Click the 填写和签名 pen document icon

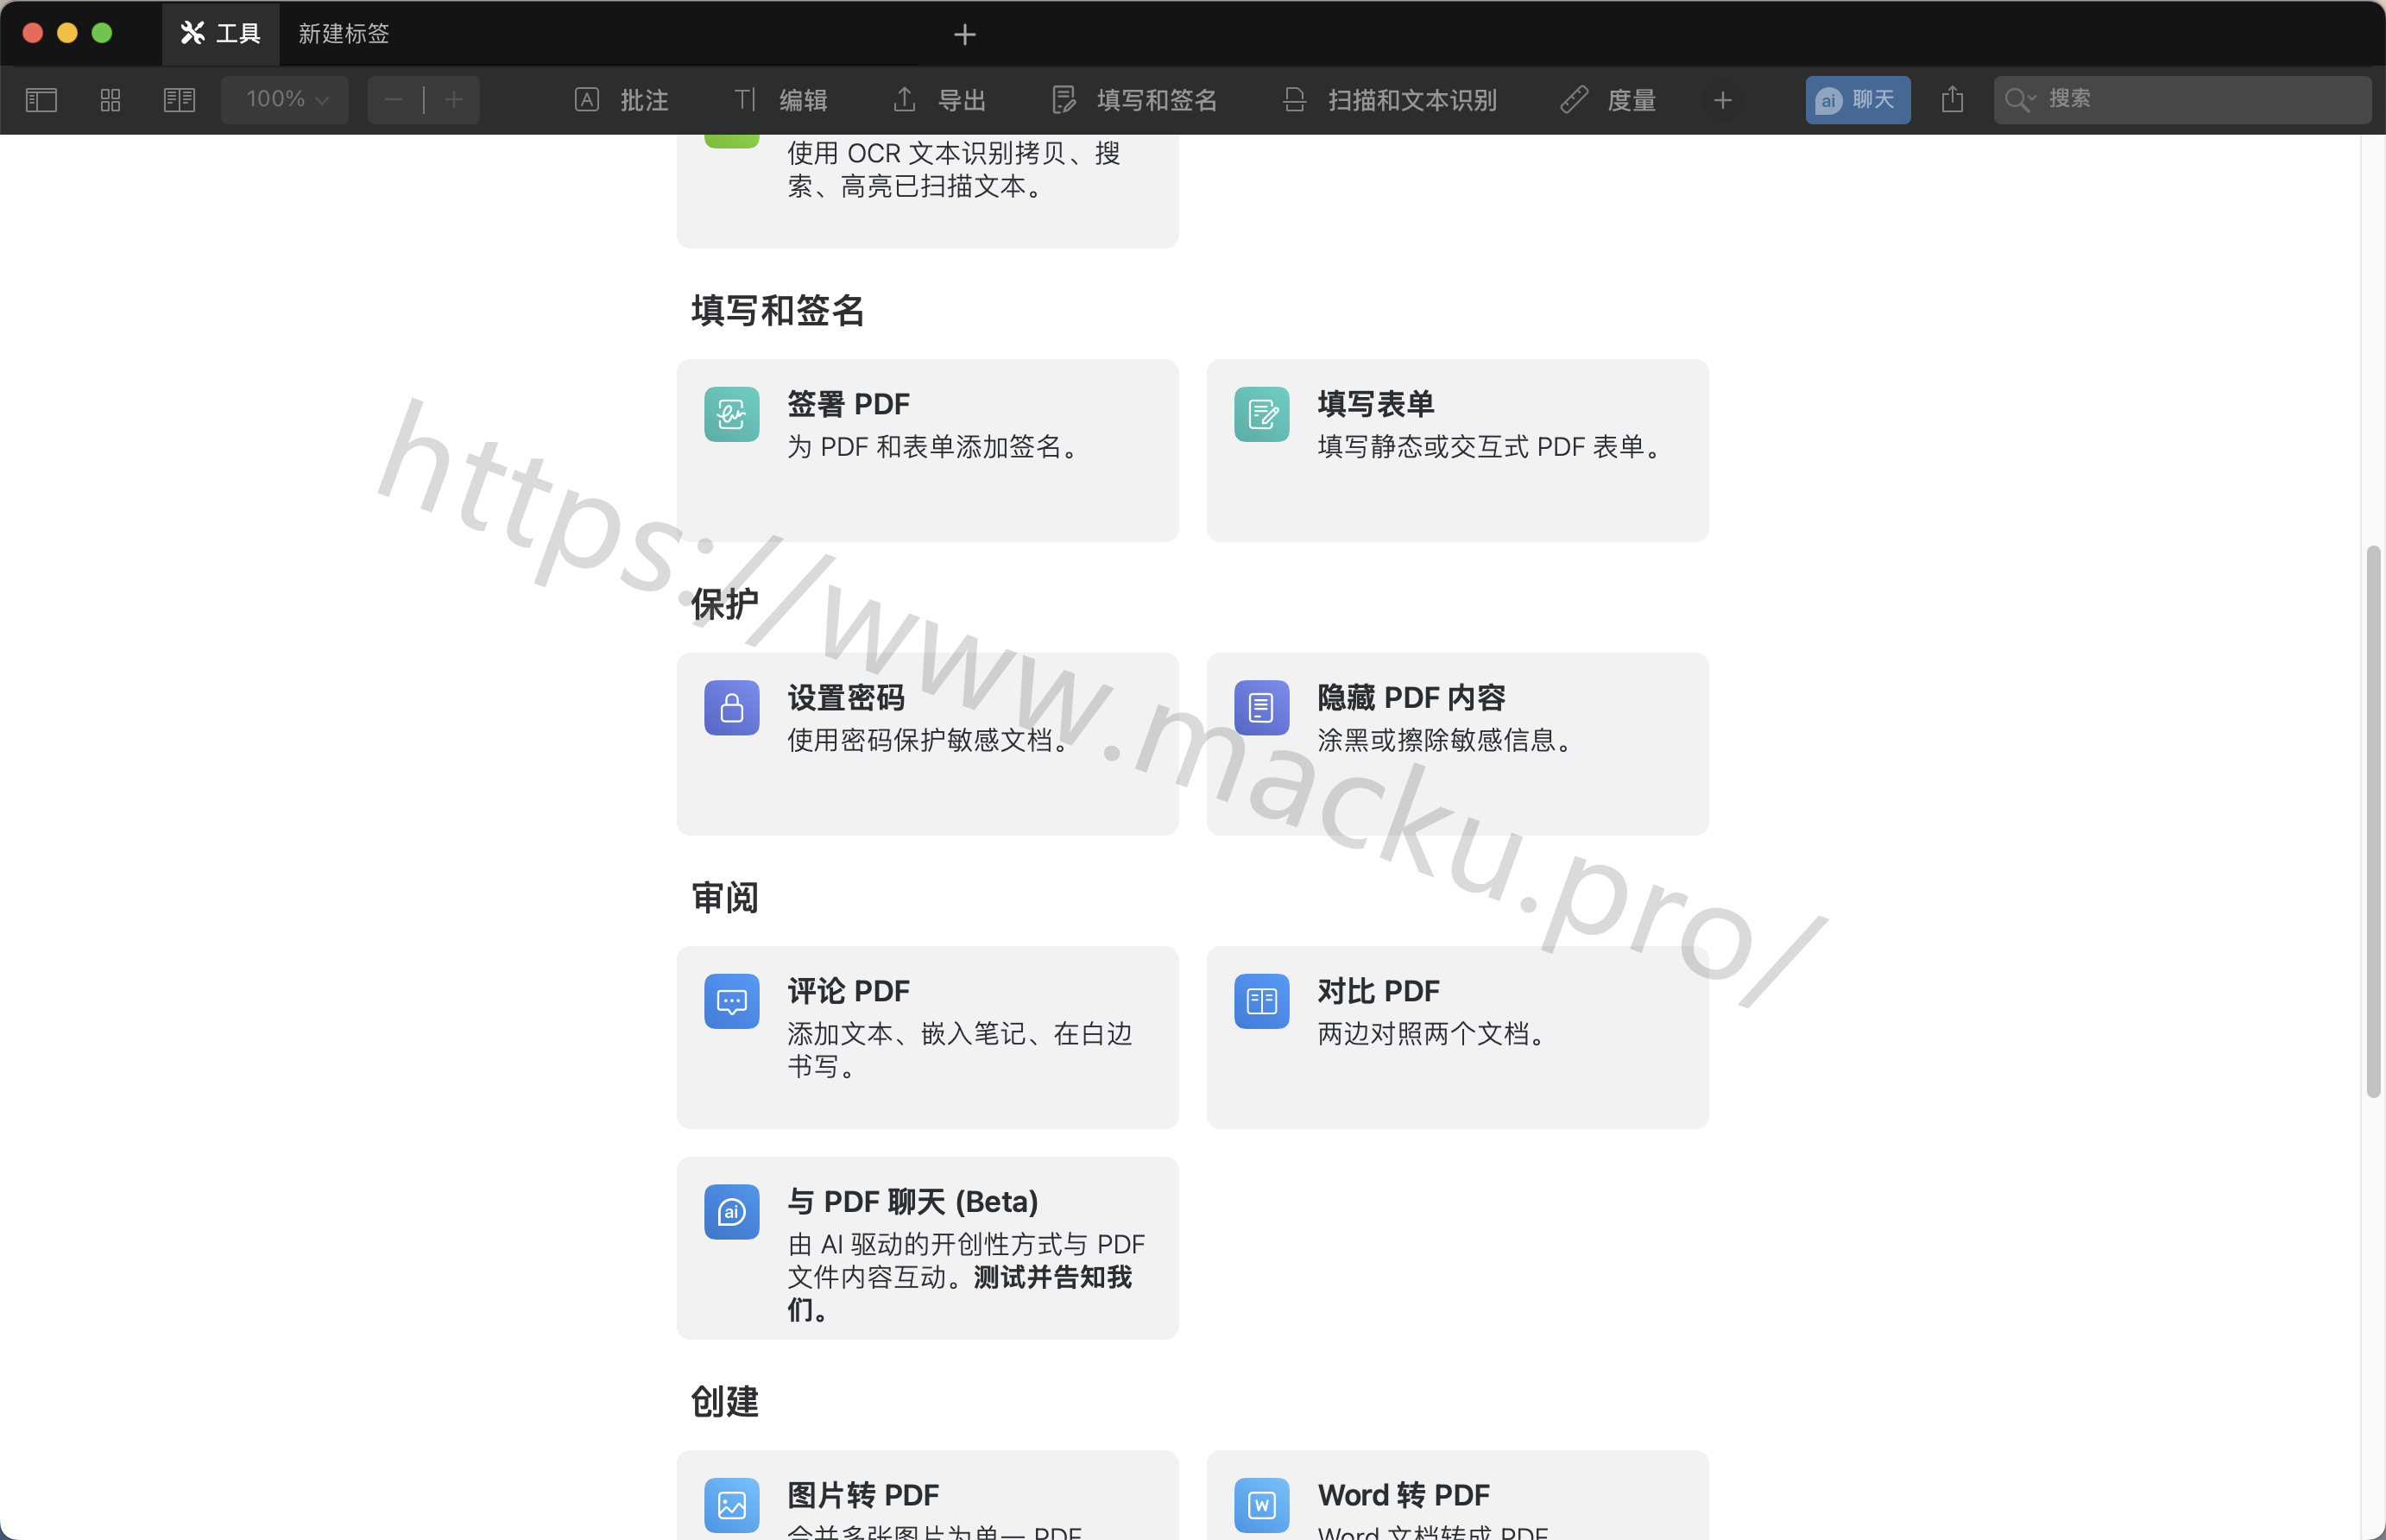(1064, 99)
